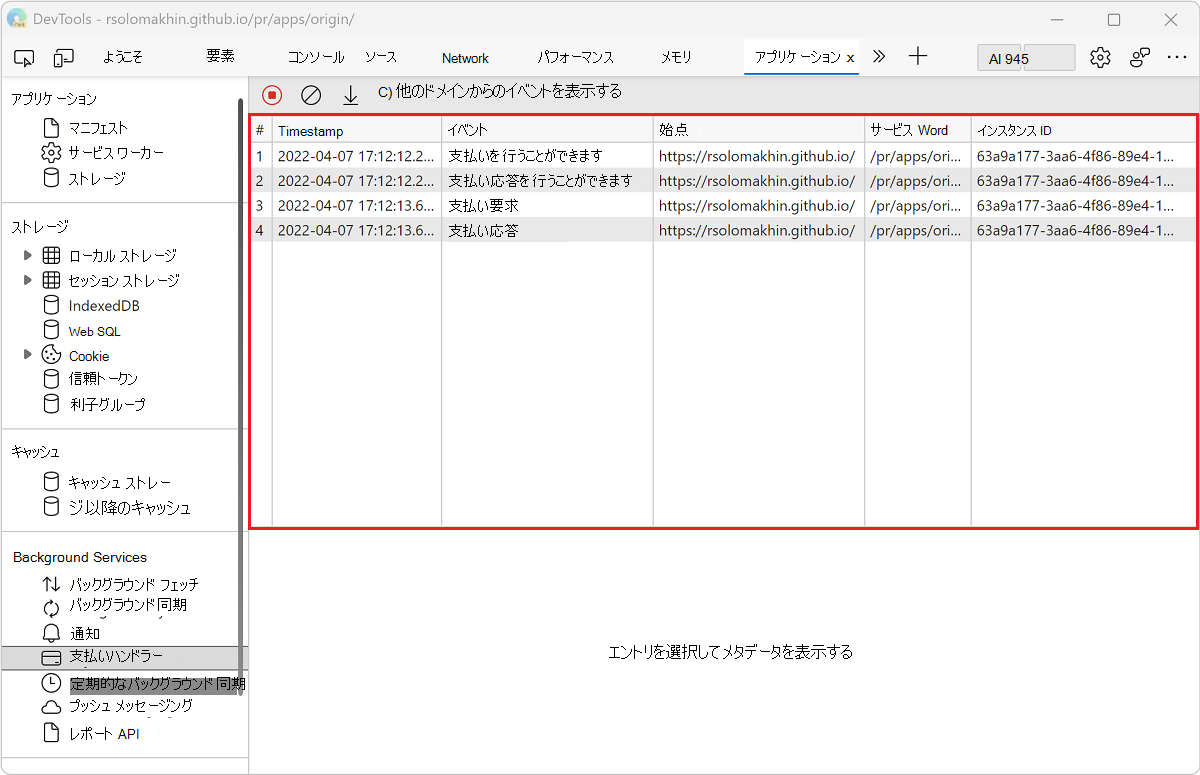This screenshot has width=1200, height=775.
Task: Open the inspect element picker tool
Action: click(x=25, y=58)
